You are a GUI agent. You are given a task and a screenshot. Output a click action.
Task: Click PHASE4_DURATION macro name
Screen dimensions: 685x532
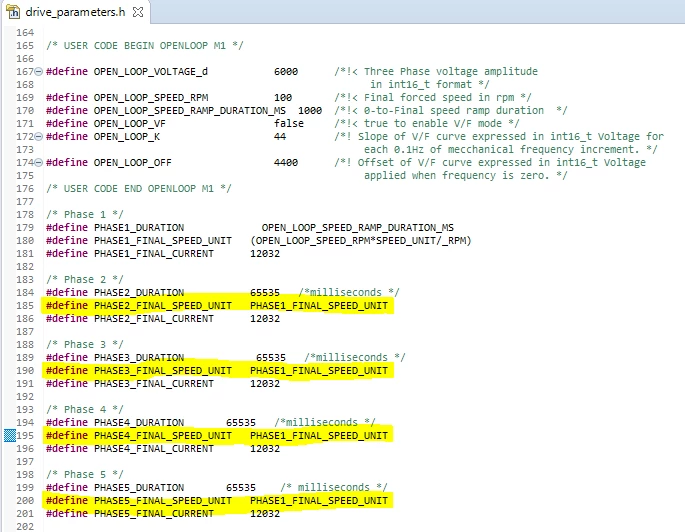(139, 423)
